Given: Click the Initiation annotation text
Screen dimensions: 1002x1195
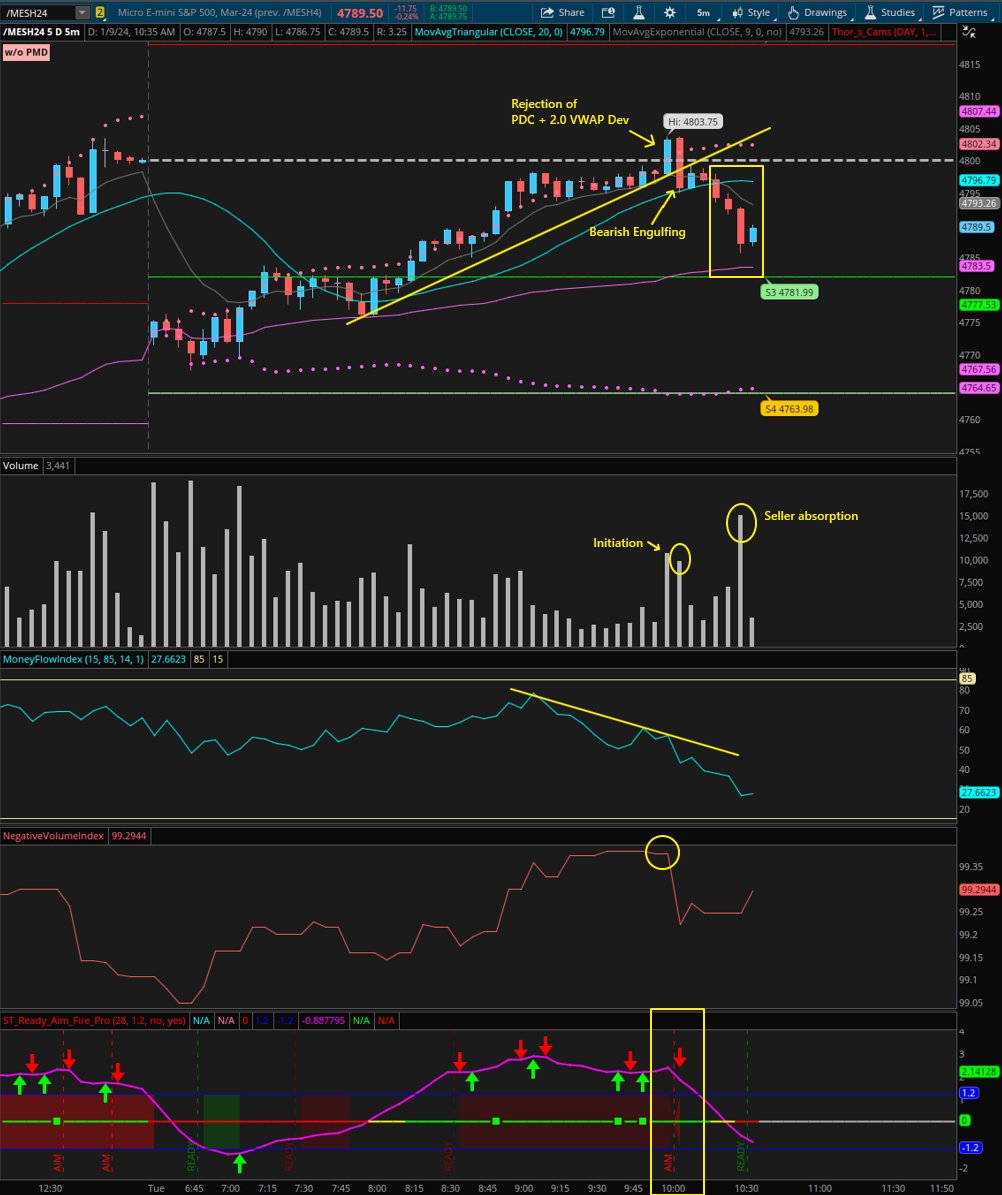Looking at the screenshot, I should pos(618,543).
